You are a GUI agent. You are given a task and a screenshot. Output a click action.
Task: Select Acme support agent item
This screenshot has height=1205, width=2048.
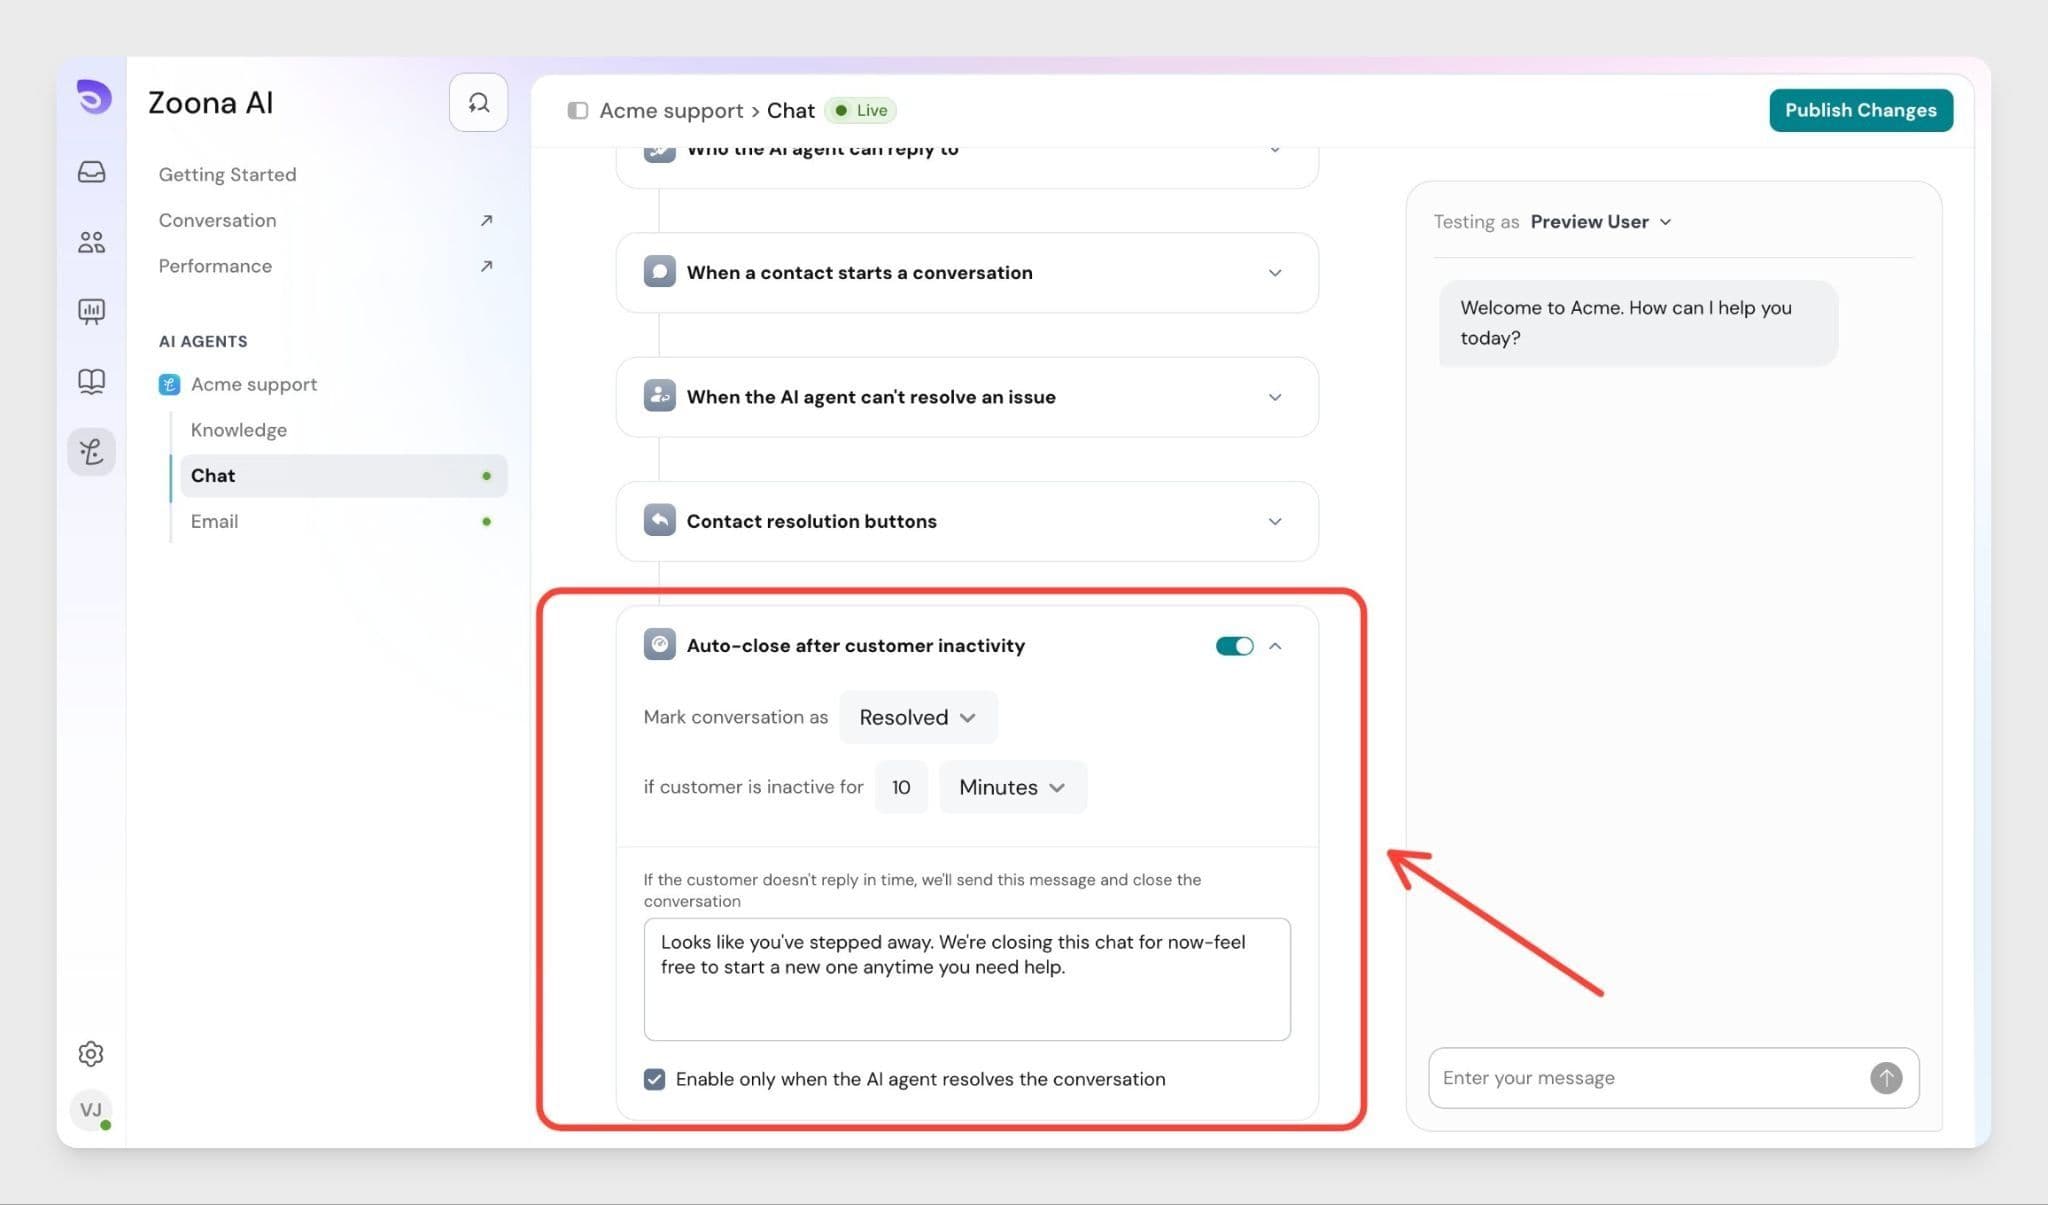[253, 385]
